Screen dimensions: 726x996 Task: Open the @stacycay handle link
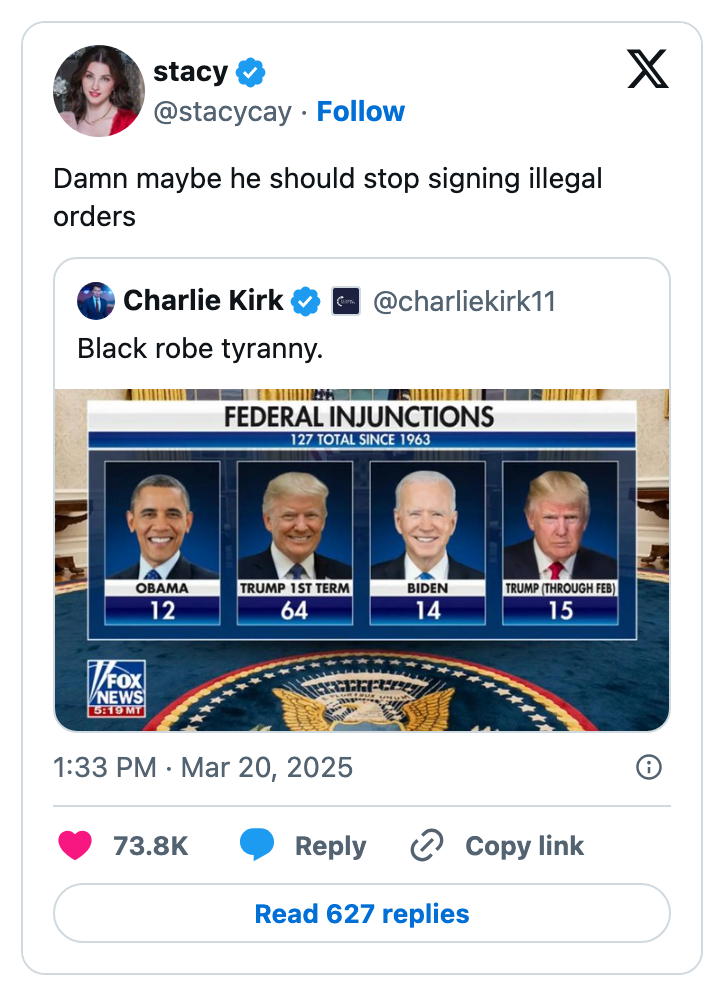(x=222, y=112)
